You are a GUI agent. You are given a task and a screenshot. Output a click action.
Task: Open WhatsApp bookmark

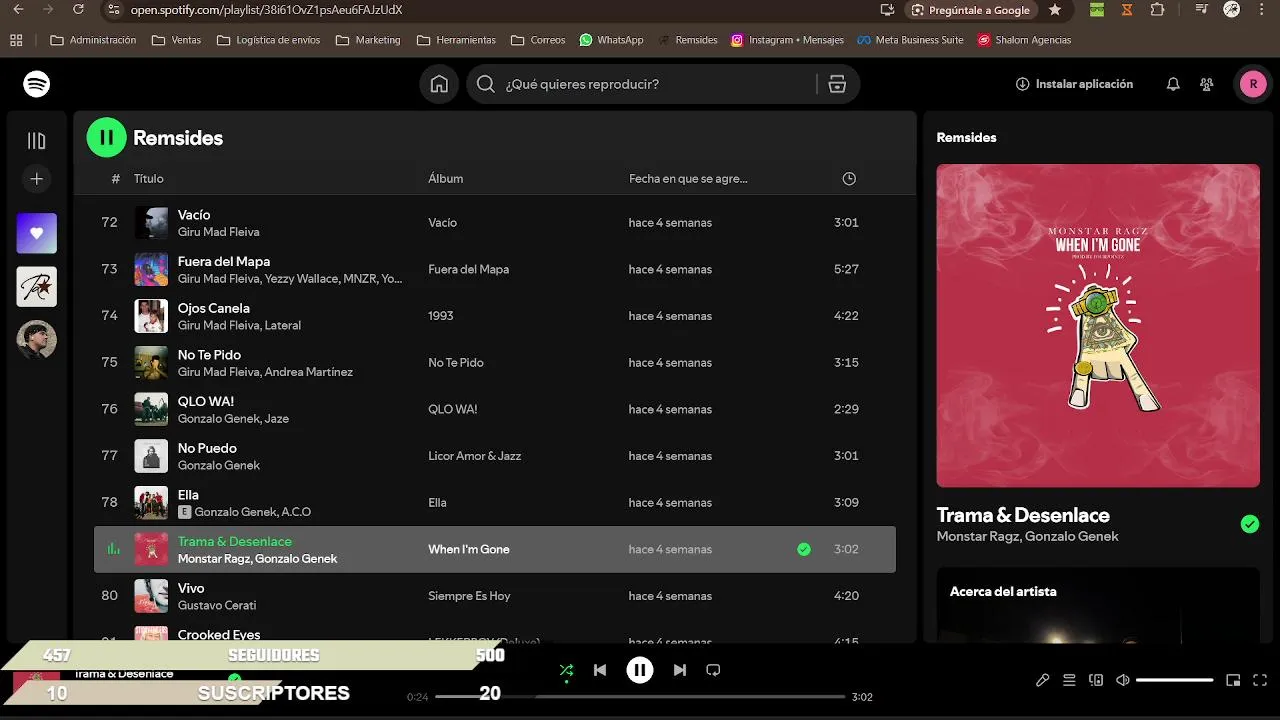click(612, 40)
